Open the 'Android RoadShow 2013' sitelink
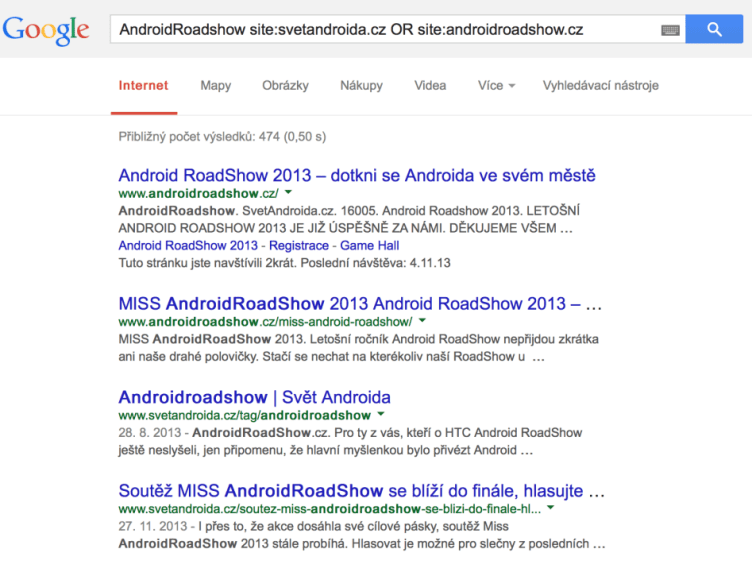Image resolution: width=752 pixels, height=572 pixels. [x=188, y=245]
